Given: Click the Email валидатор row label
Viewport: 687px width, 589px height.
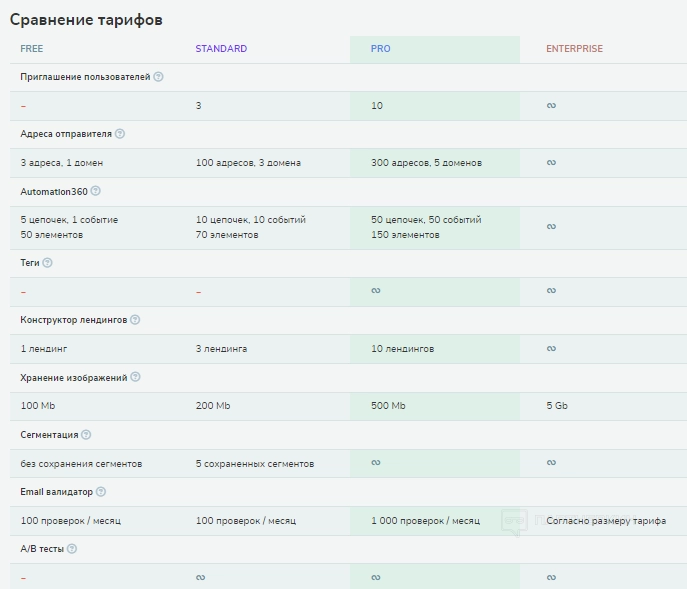Looking at the screenshot, I should coord(57,492).
